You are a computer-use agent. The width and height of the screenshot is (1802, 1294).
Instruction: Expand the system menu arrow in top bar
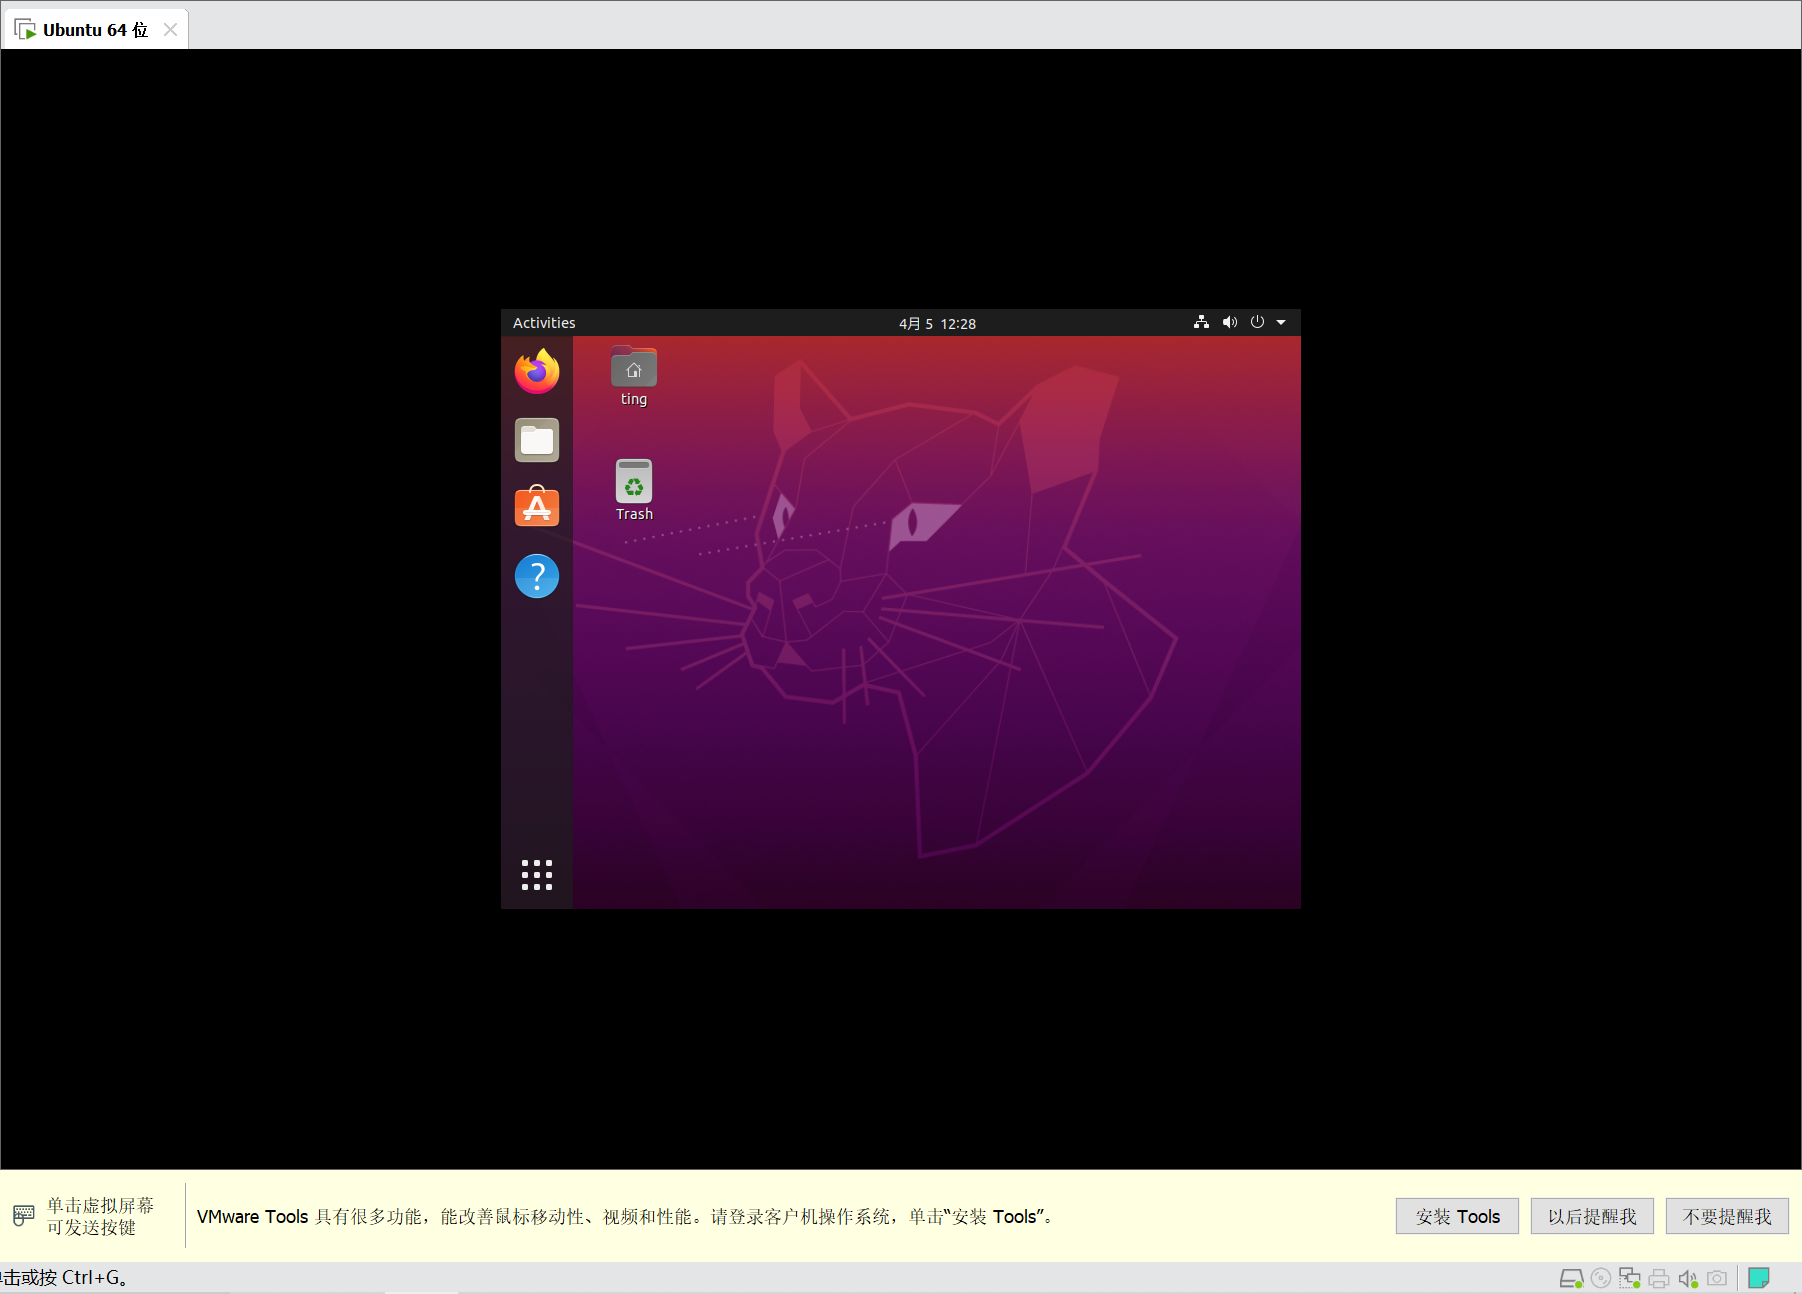[x=1281, y=323]
